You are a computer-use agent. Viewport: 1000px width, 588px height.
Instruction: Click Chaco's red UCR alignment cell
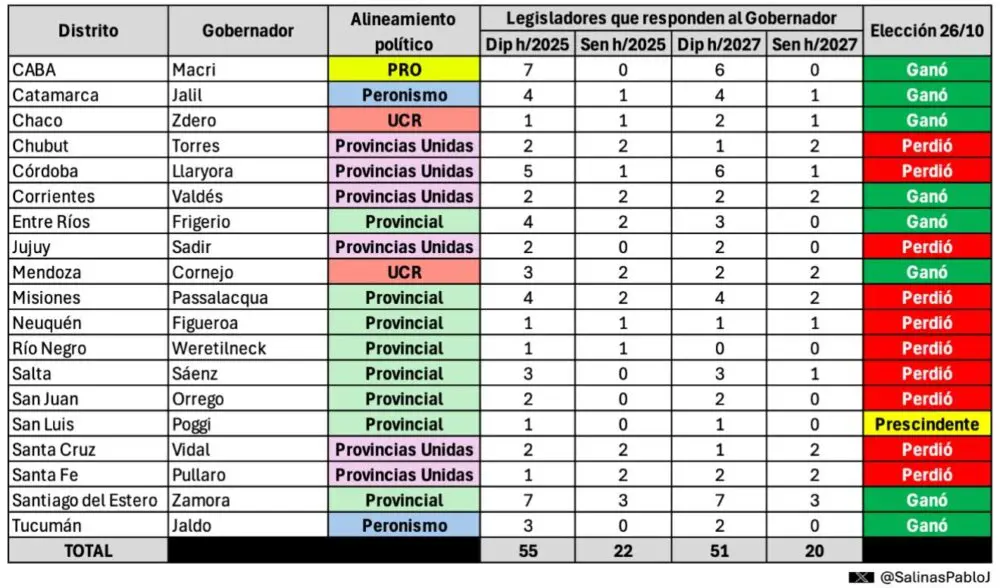click(404, 120)
